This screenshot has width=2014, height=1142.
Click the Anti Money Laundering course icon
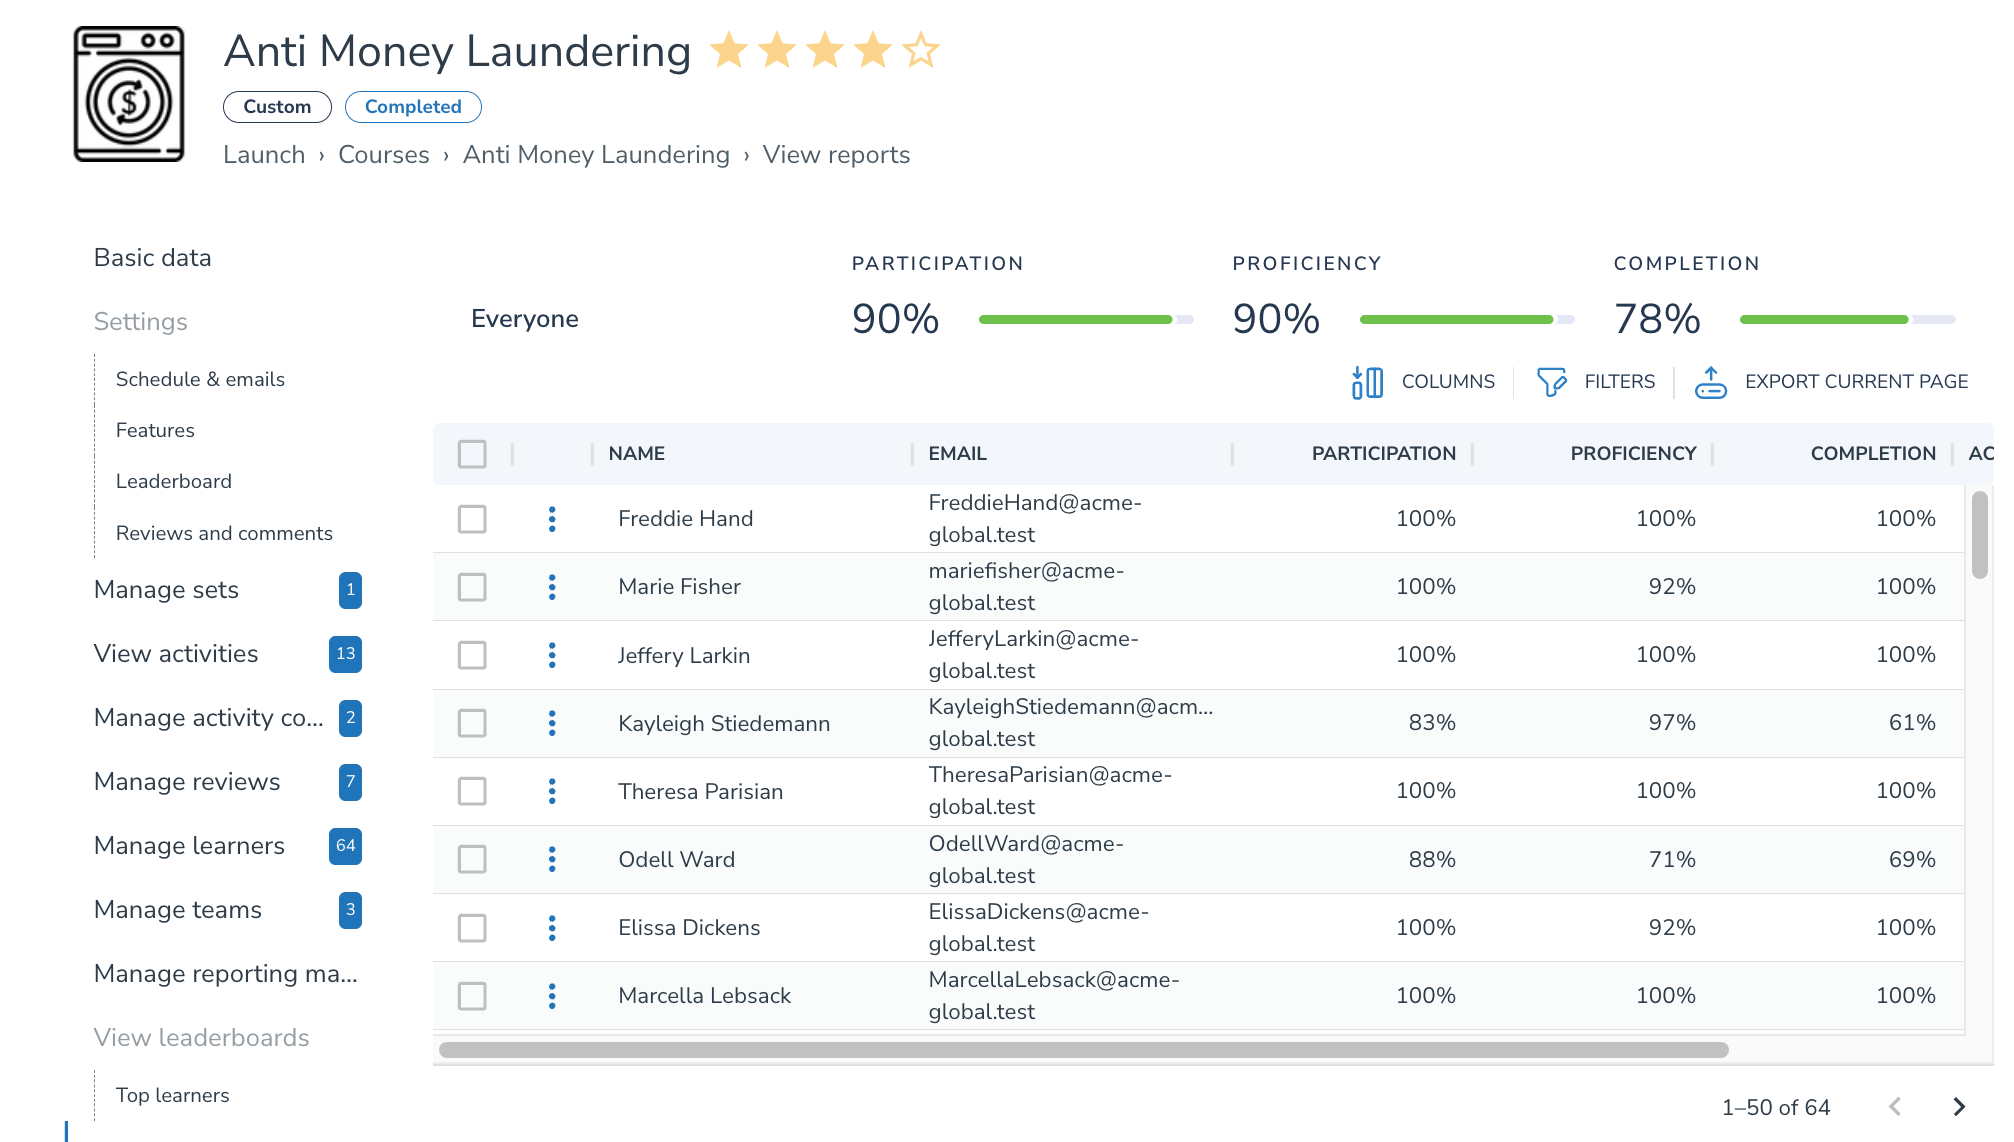point(129,94)
